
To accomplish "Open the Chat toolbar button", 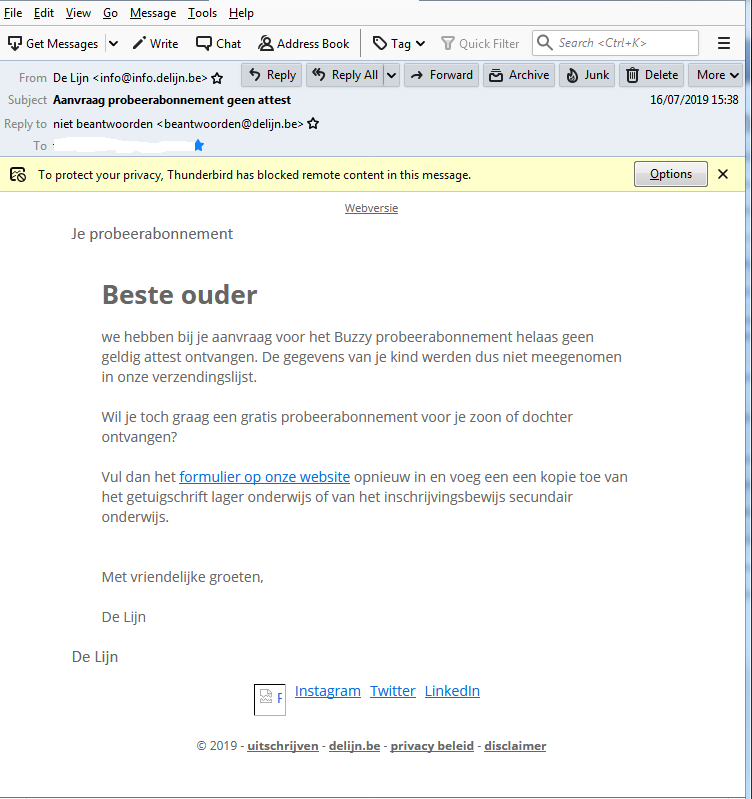I will point(219,44).
